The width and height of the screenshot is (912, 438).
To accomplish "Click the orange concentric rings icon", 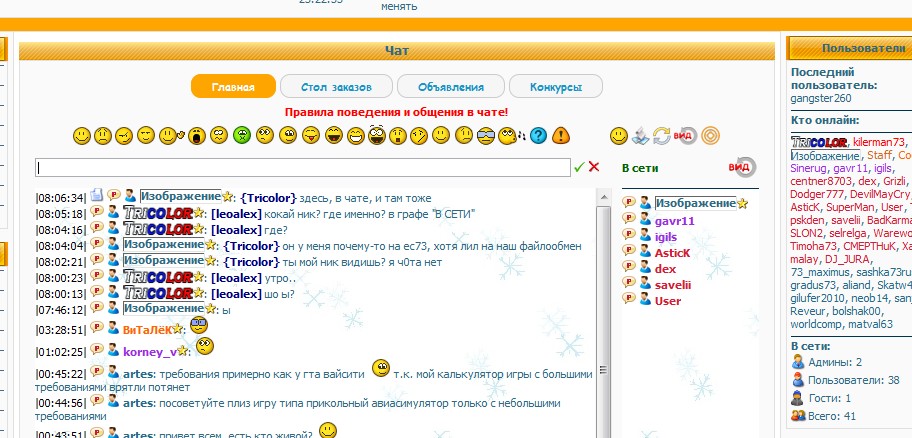I will (708, 135).
